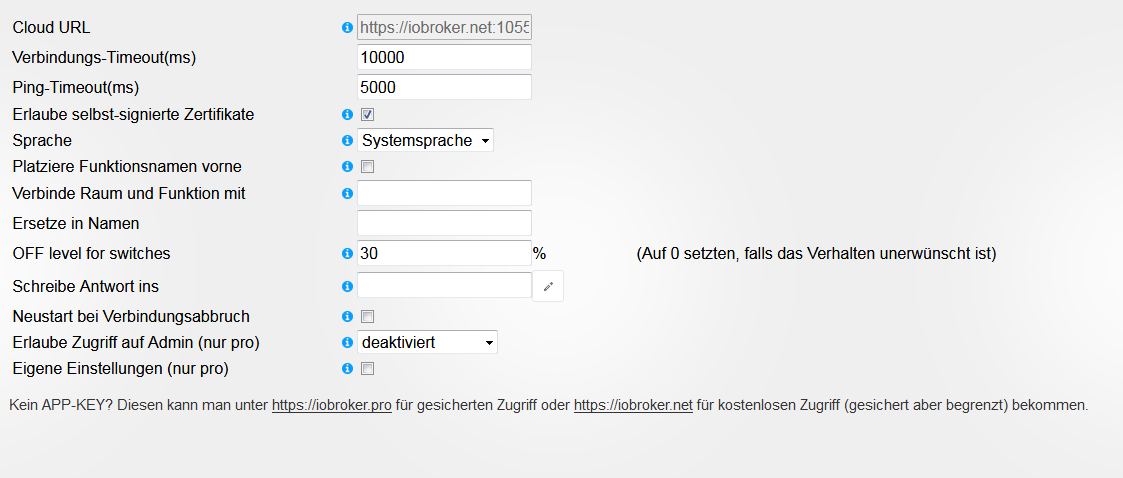Open the Sprache Systemsprache dropdown

click(x=425, y=141)
